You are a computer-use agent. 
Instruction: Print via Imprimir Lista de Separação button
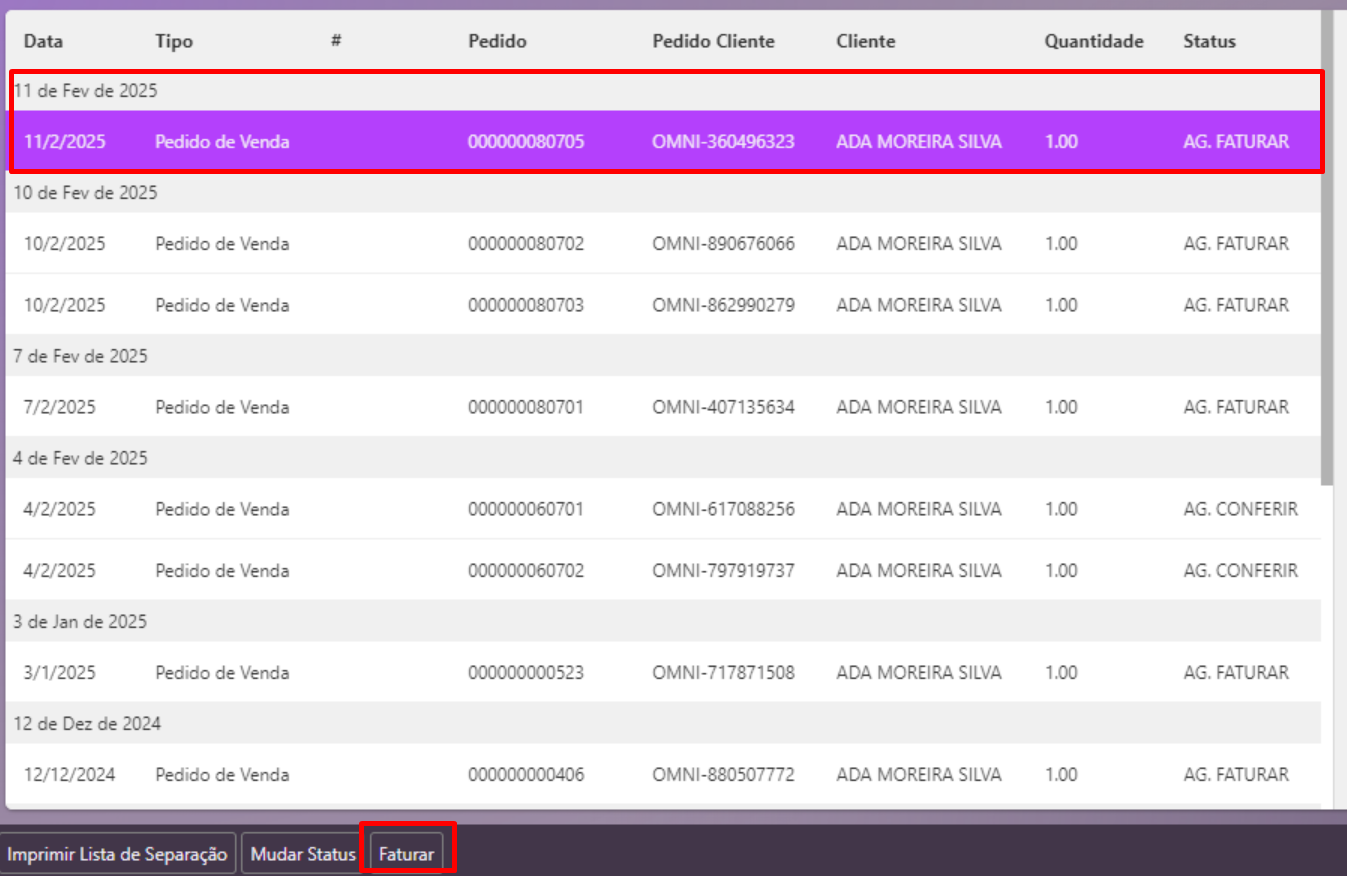(118, 855)
